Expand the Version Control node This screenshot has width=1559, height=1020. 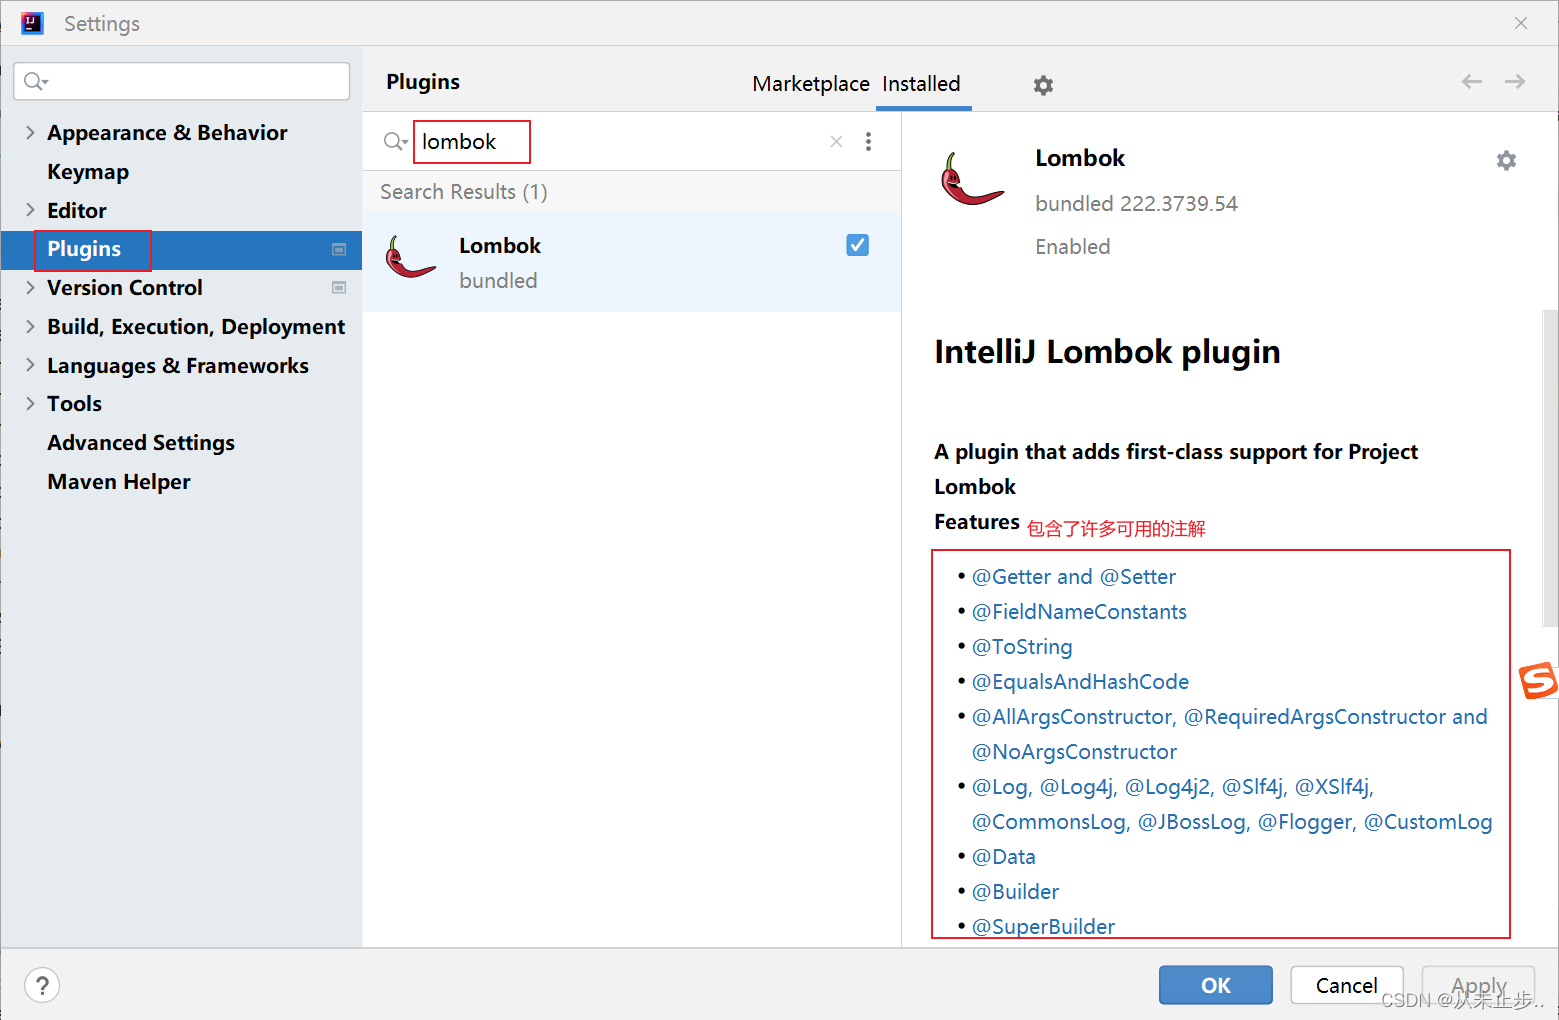click(30, 287)
